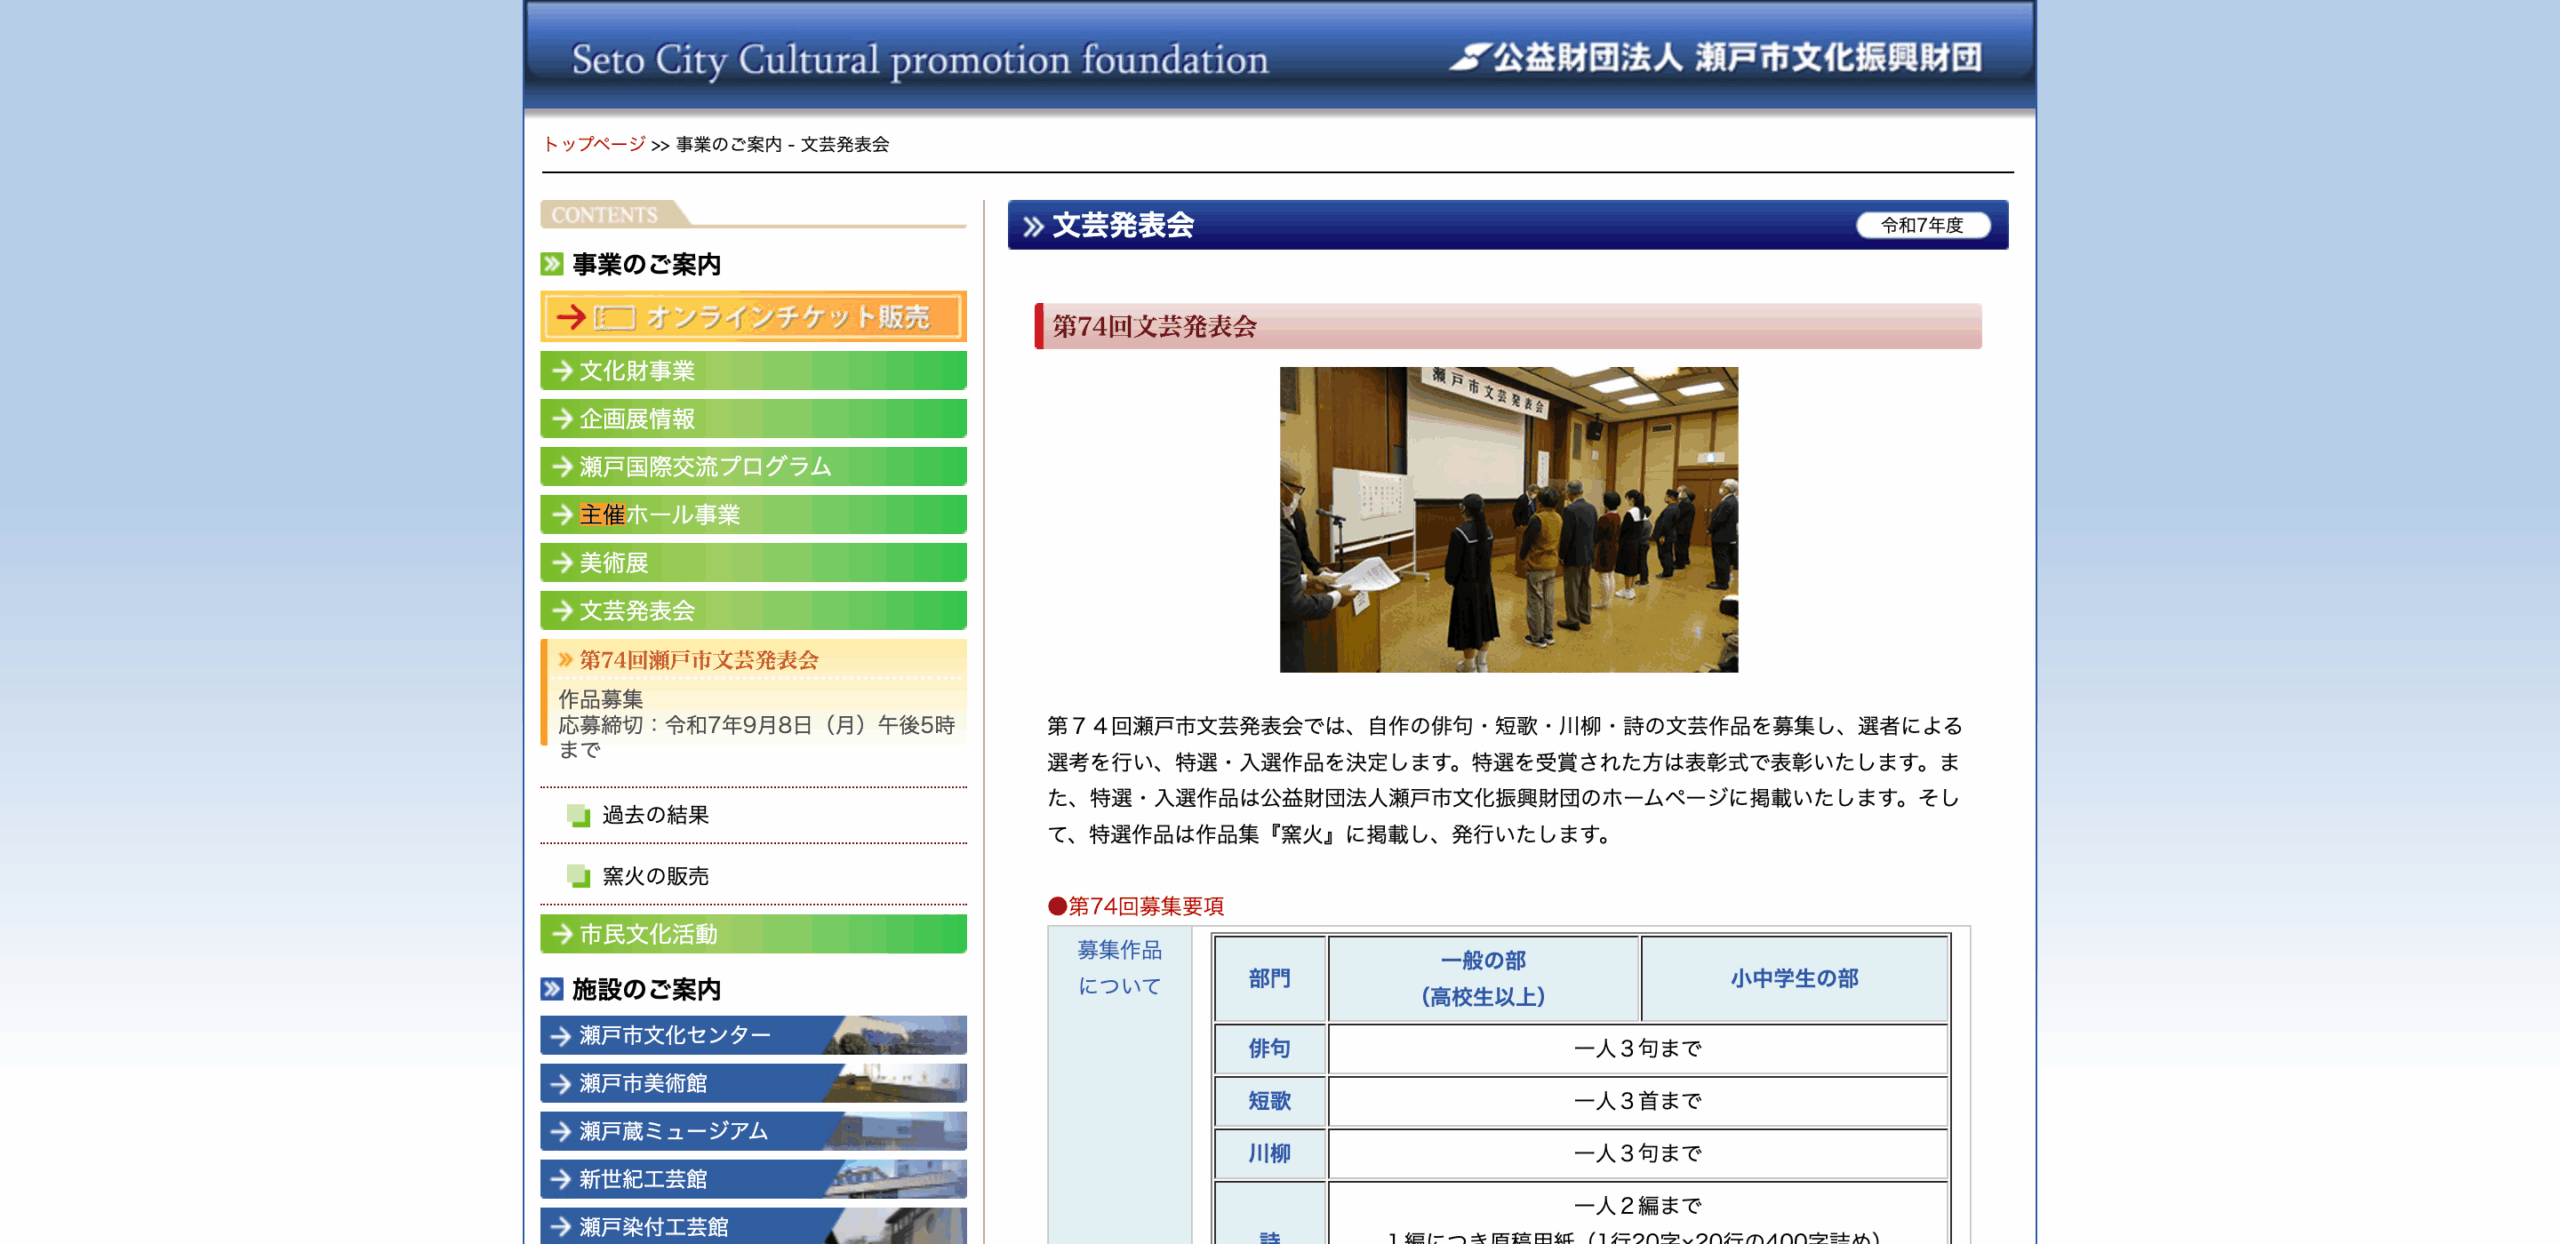
Task: Click the arrow icon on 瀬戸市美術館 button
Action: point(563,1083)
